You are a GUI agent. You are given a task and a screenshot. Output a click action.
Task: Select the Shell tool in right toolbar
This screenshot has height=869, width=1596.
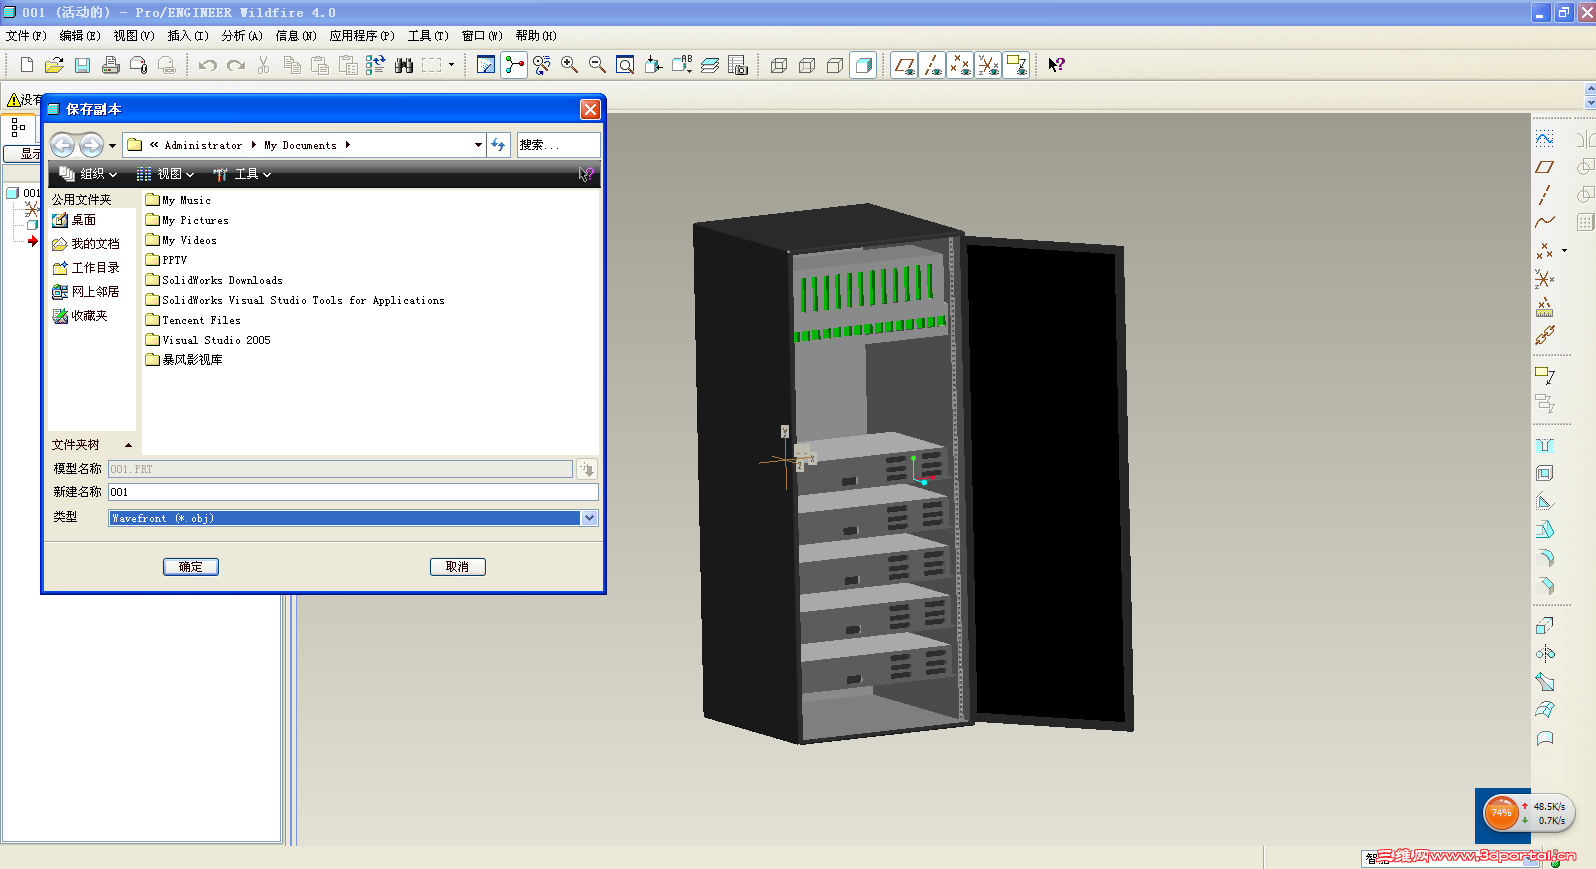point(1545,473)
